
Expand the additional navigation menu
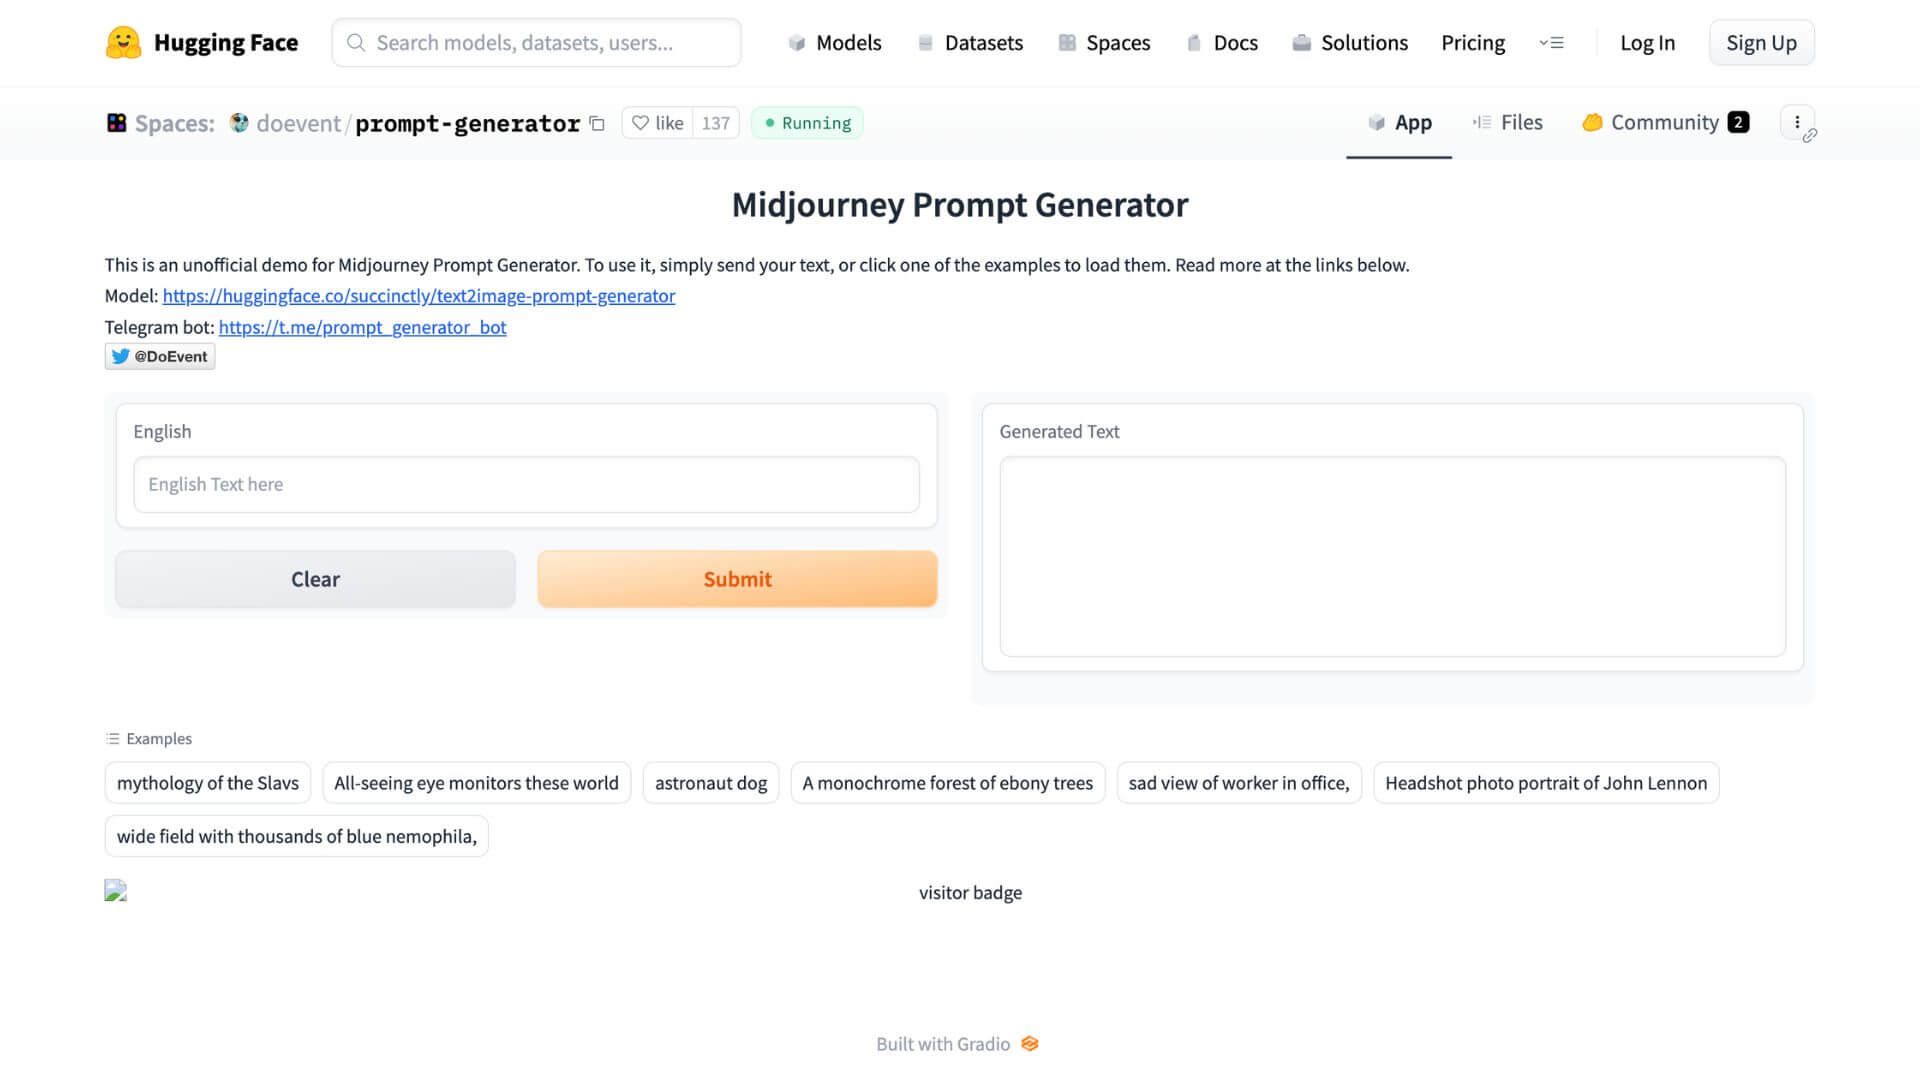pos(1551,43)
